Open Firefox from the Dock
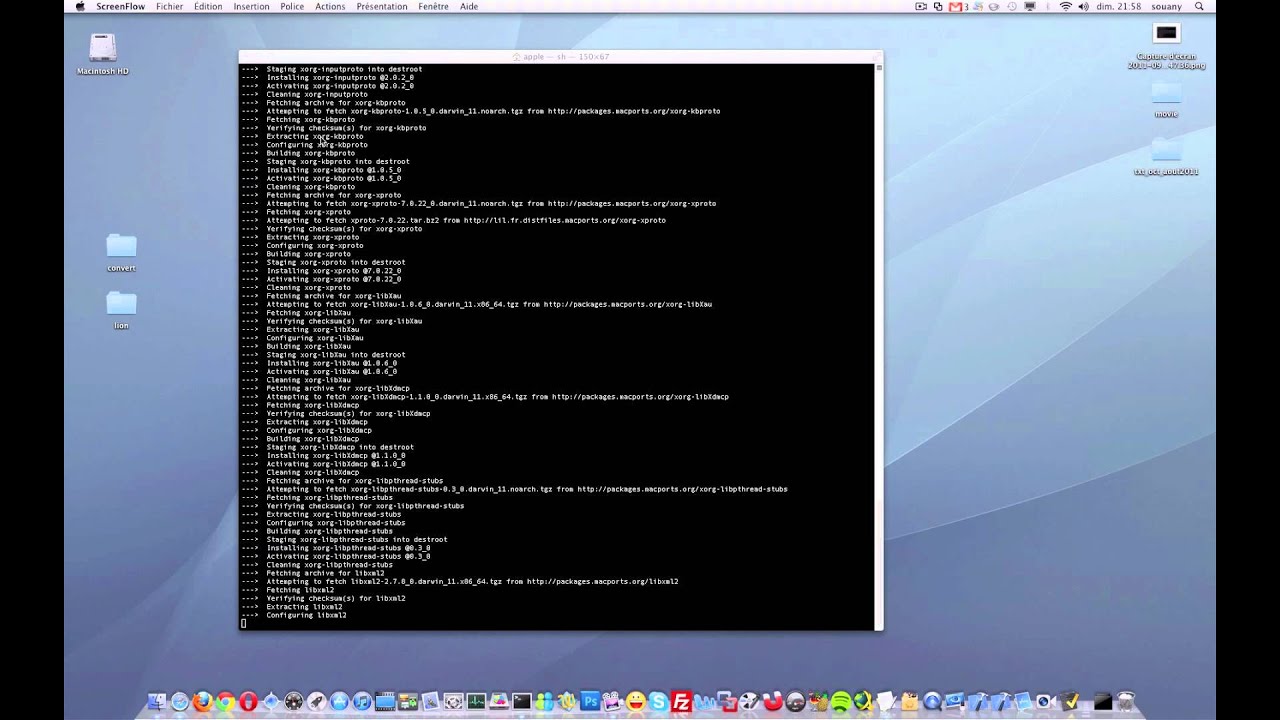 click(x=202, y=702)
